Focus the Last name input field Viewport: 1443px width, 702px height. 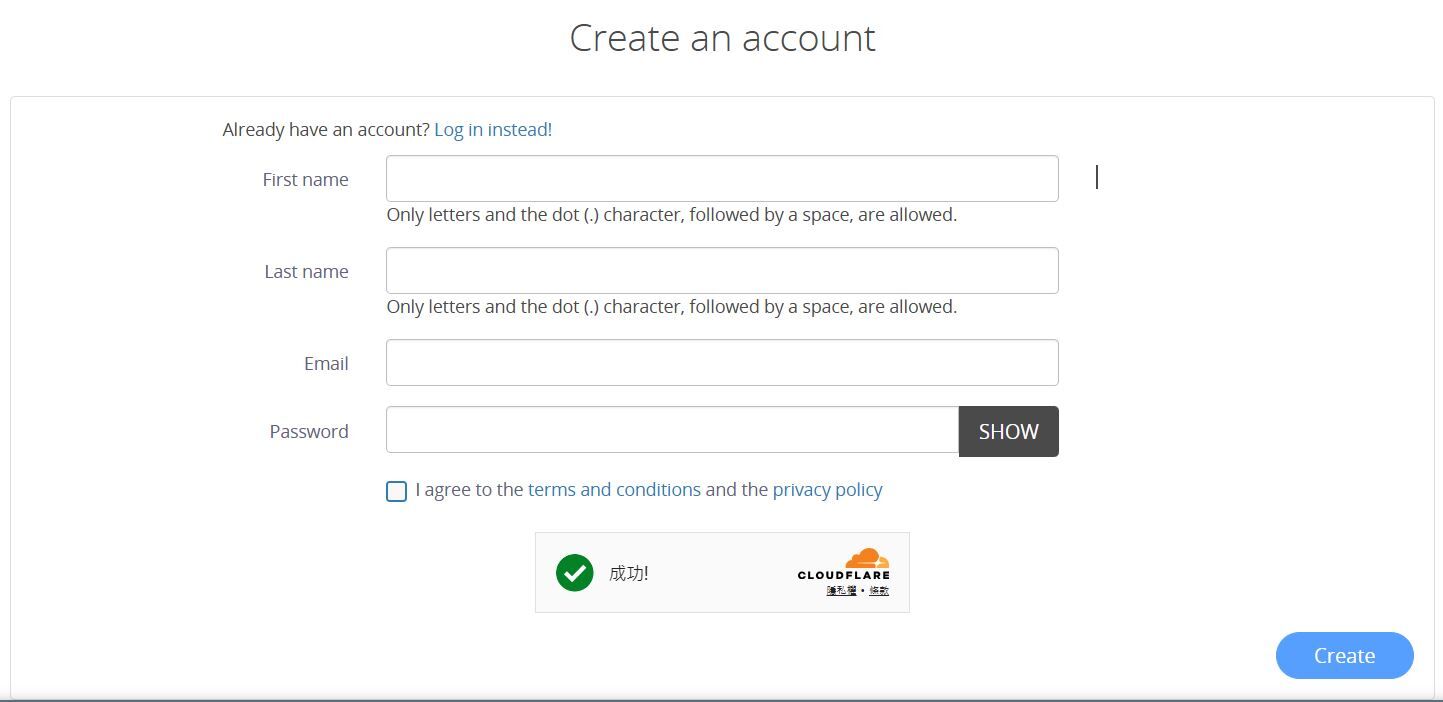click(722, 270)
